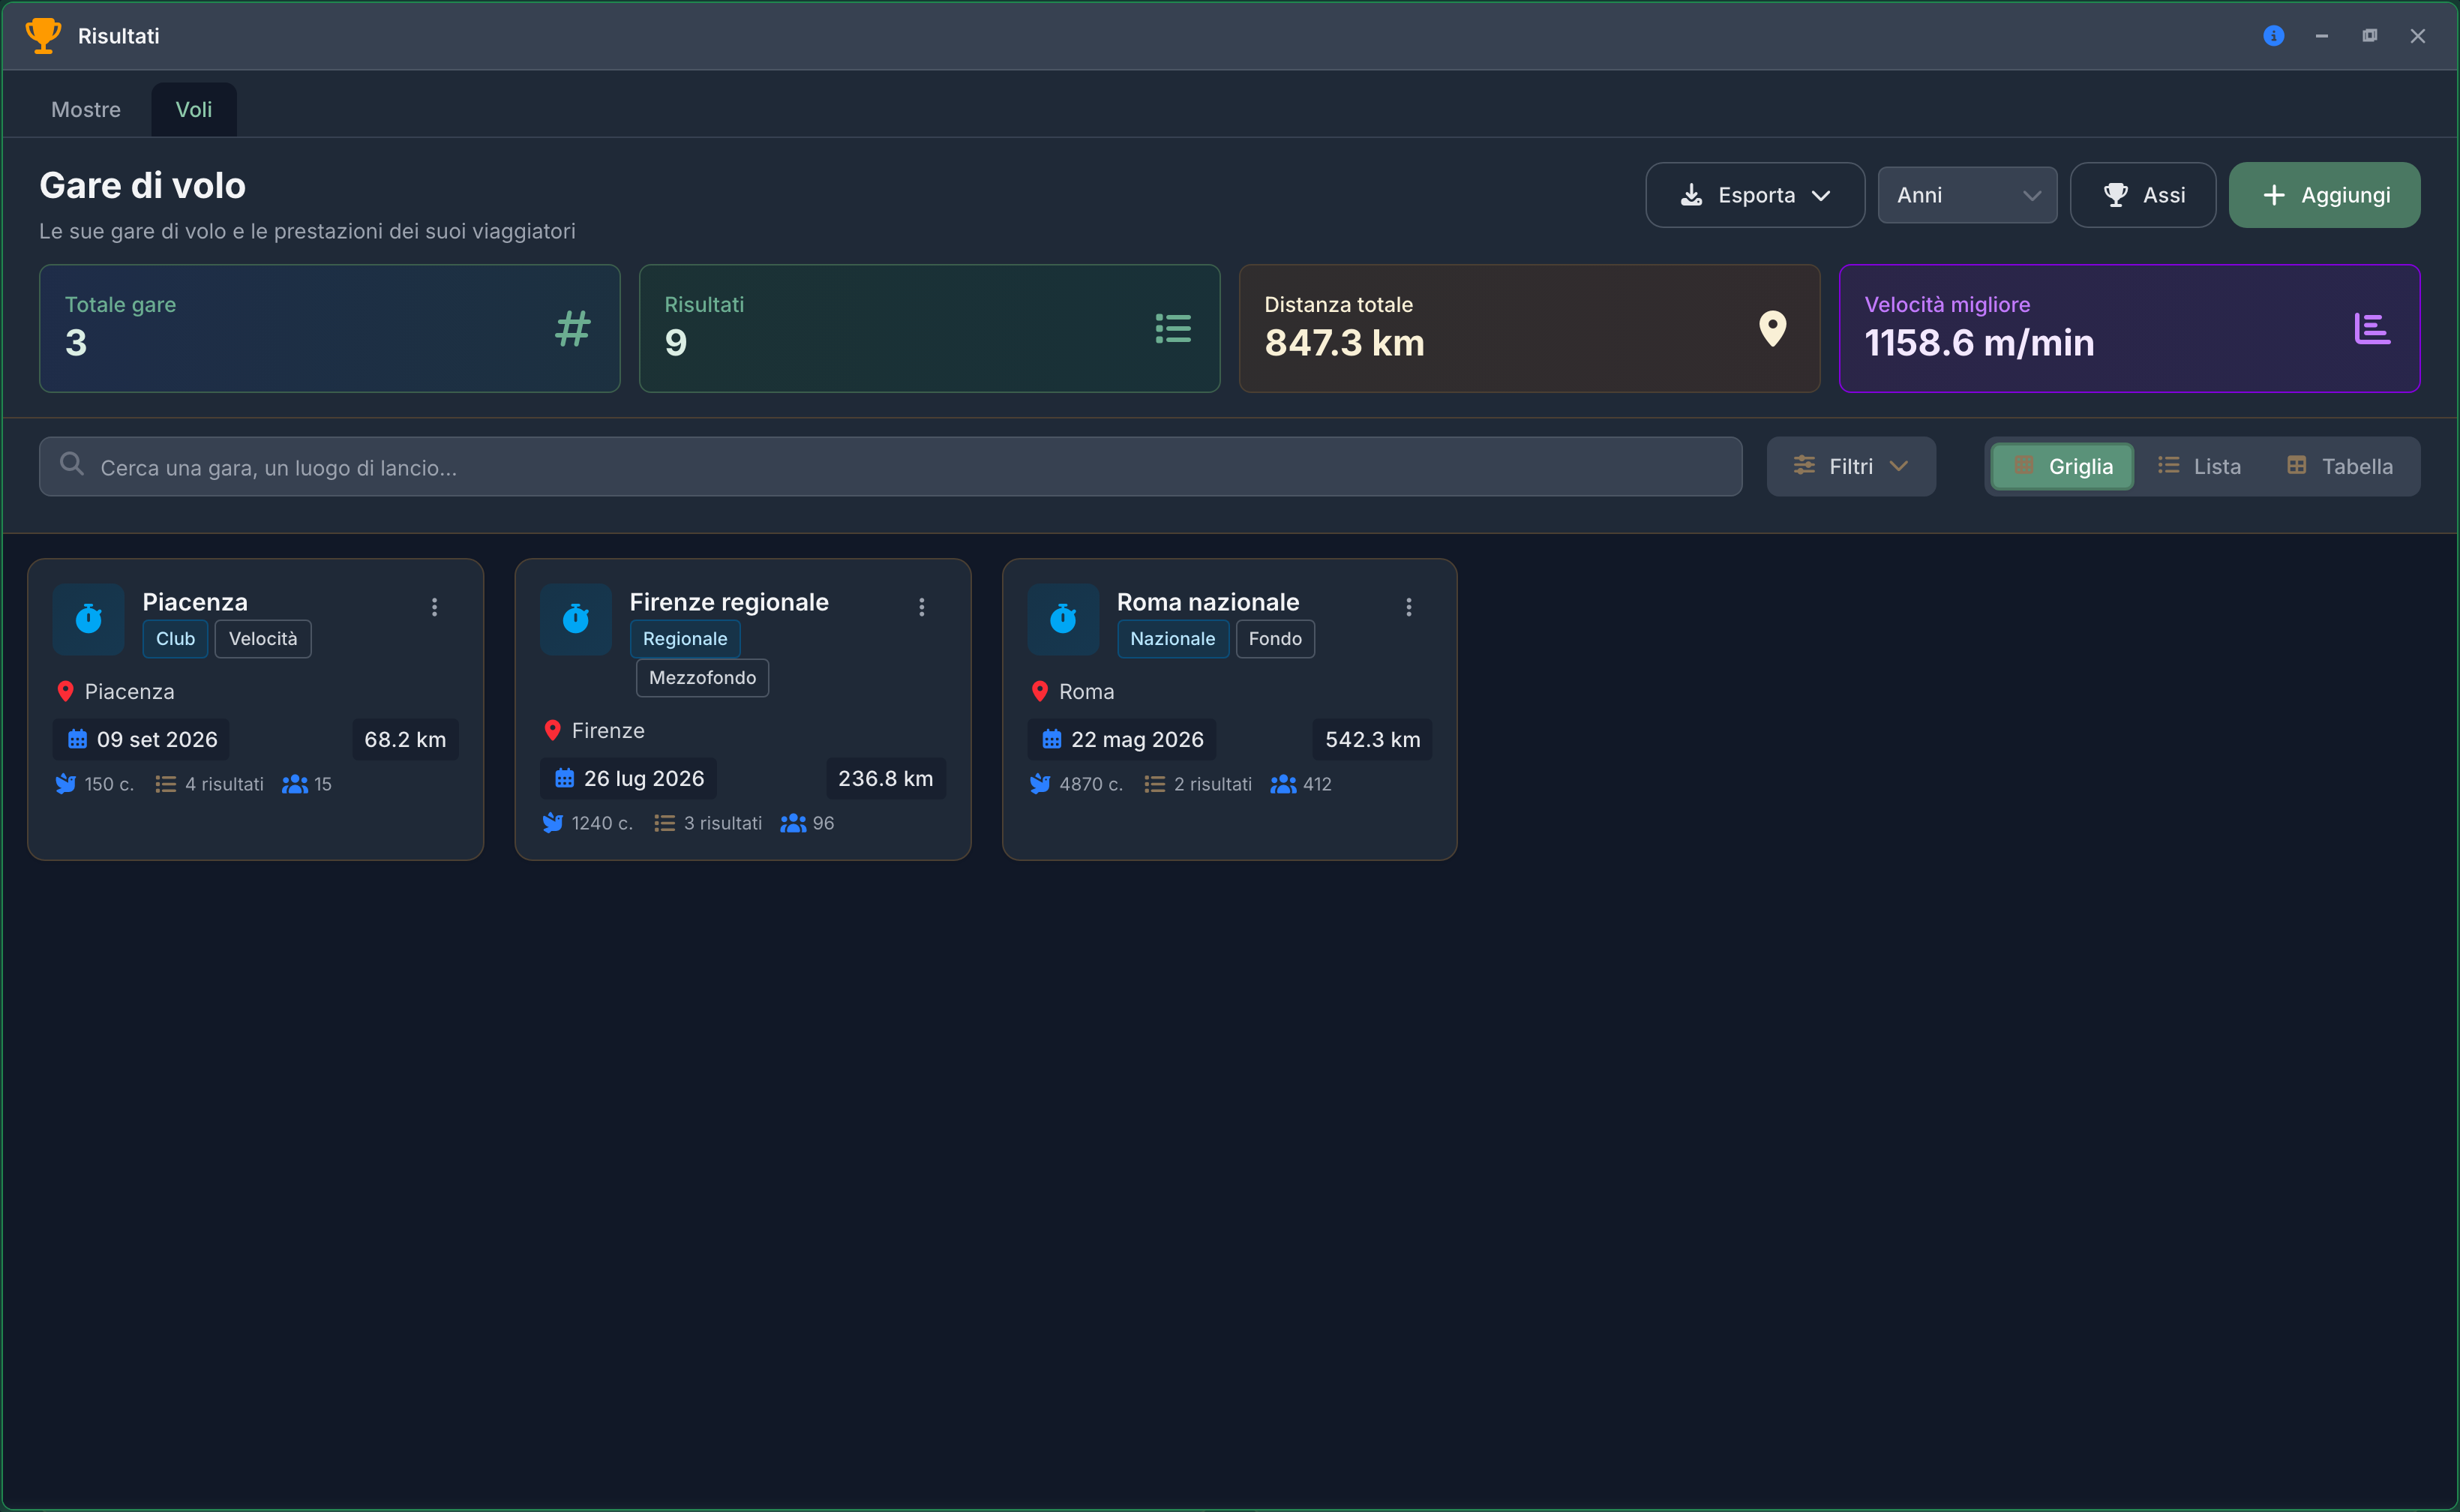
Task: Switch to Lista view
Action: point(2199,466)
